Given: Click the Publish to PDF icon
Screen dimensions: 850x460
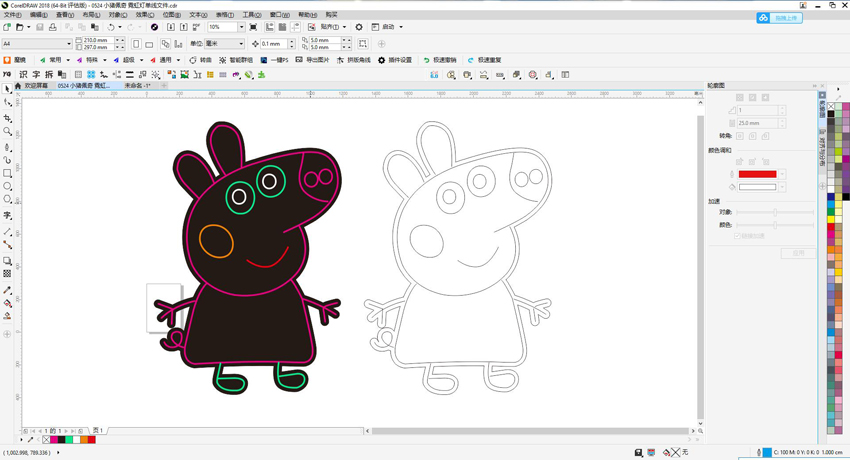Looking at the screenshot, I should tap(196, 27).
